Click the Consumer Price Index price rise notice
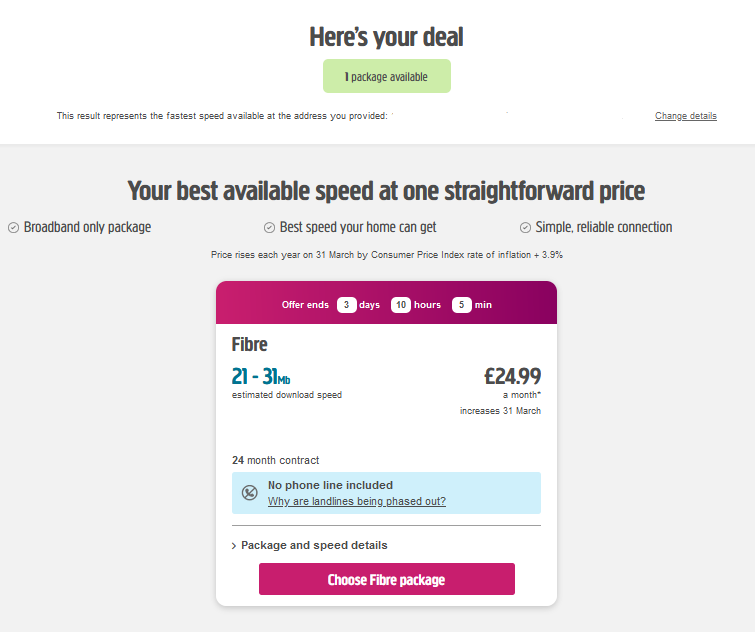 pos(386,255)
